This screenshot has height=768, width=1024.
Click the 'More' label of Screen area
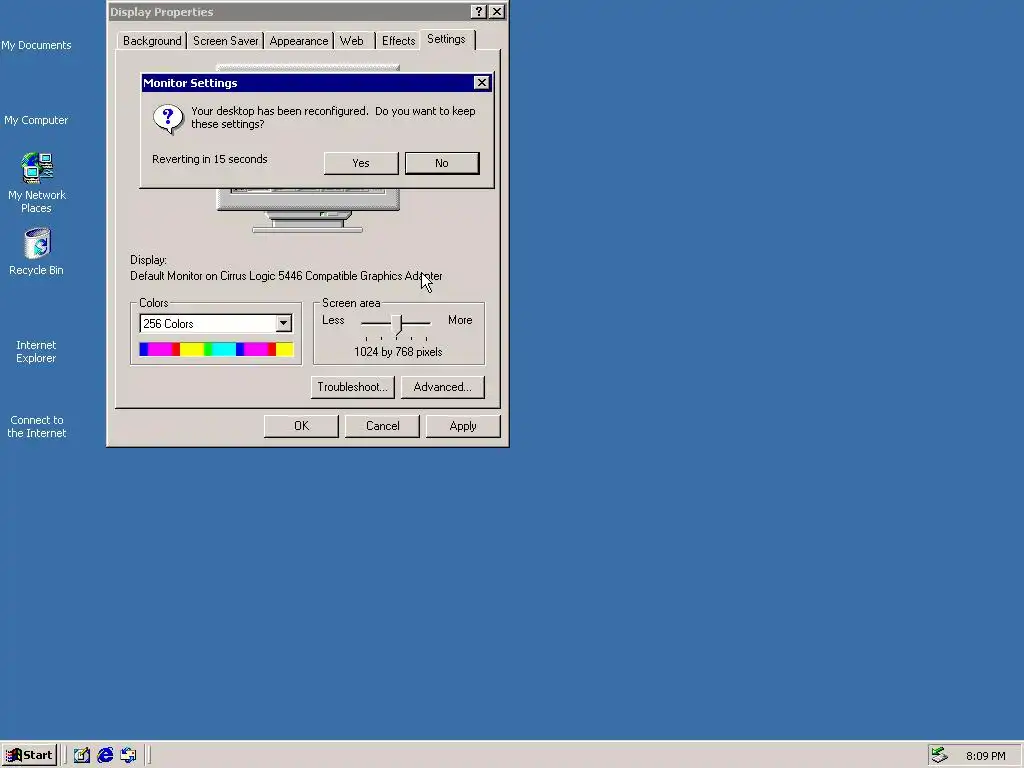coord(460,320)
